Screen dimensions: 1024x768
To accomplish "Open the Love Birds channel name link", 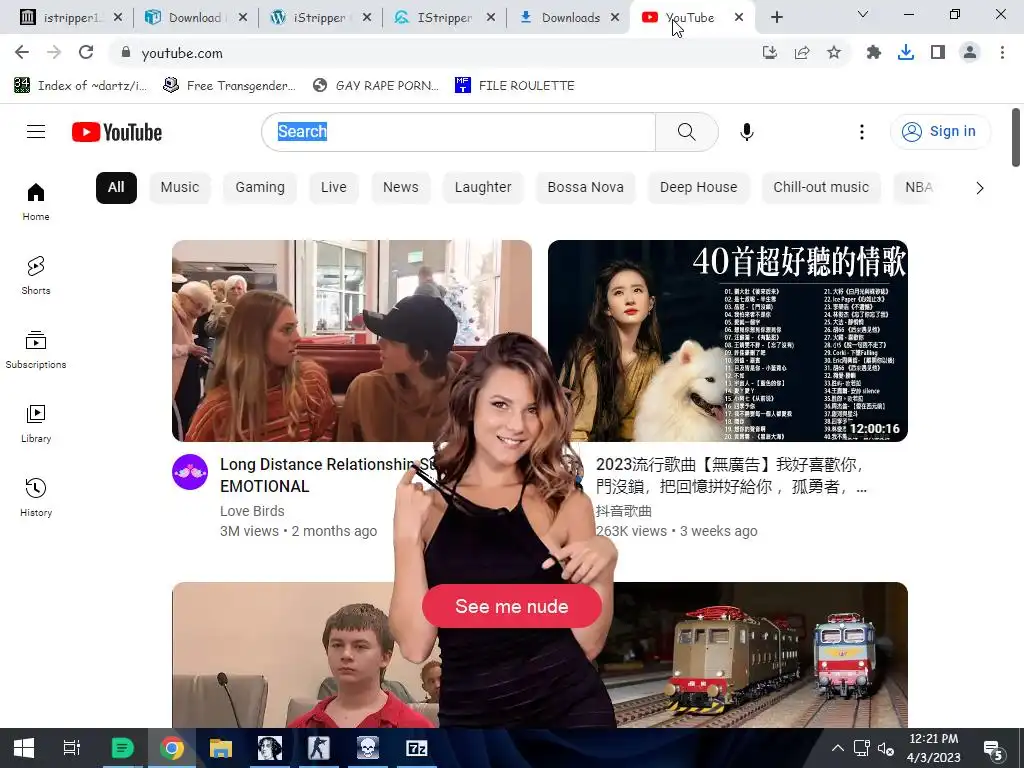I will tap(252, 511).
